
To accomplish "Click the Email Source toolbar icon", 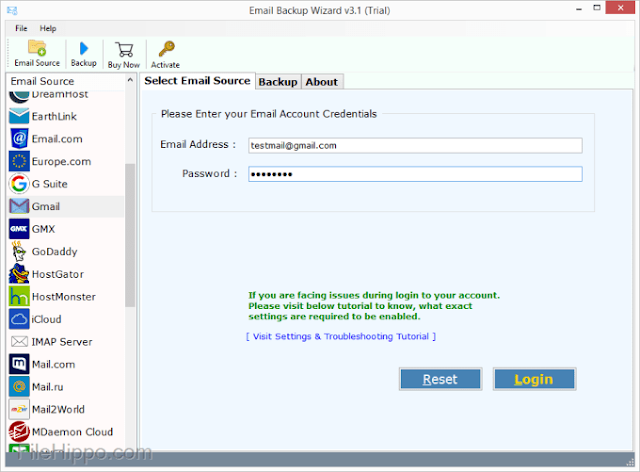I will pyautogui.click(x=37, y=48).
